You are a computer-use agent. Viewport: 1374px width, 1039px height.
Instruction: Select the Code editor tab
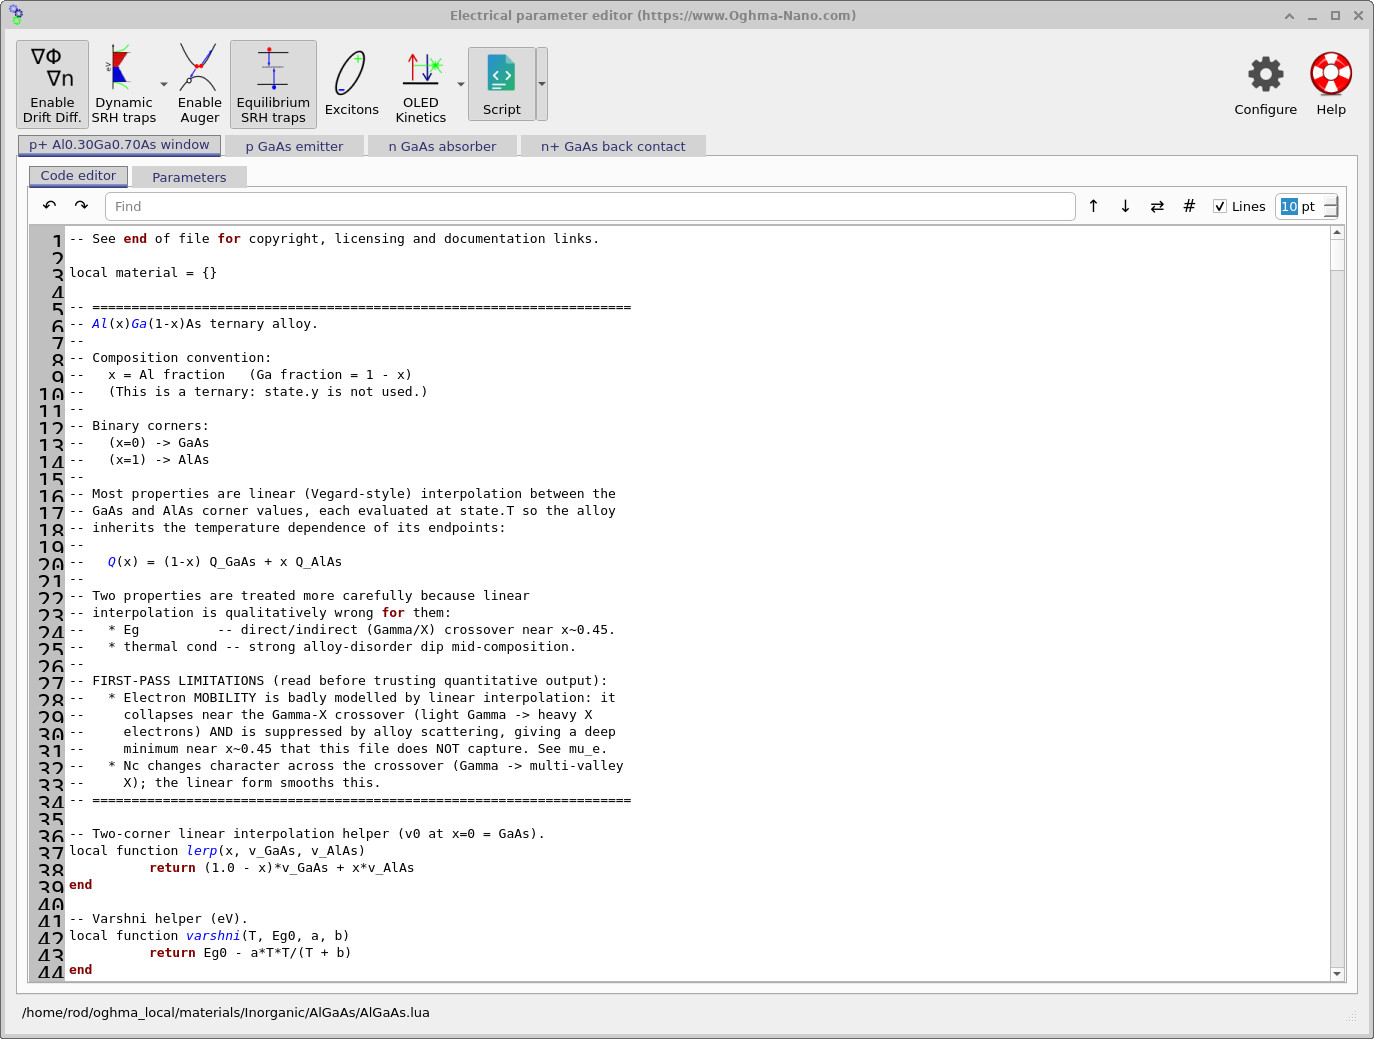click(78, 176)
